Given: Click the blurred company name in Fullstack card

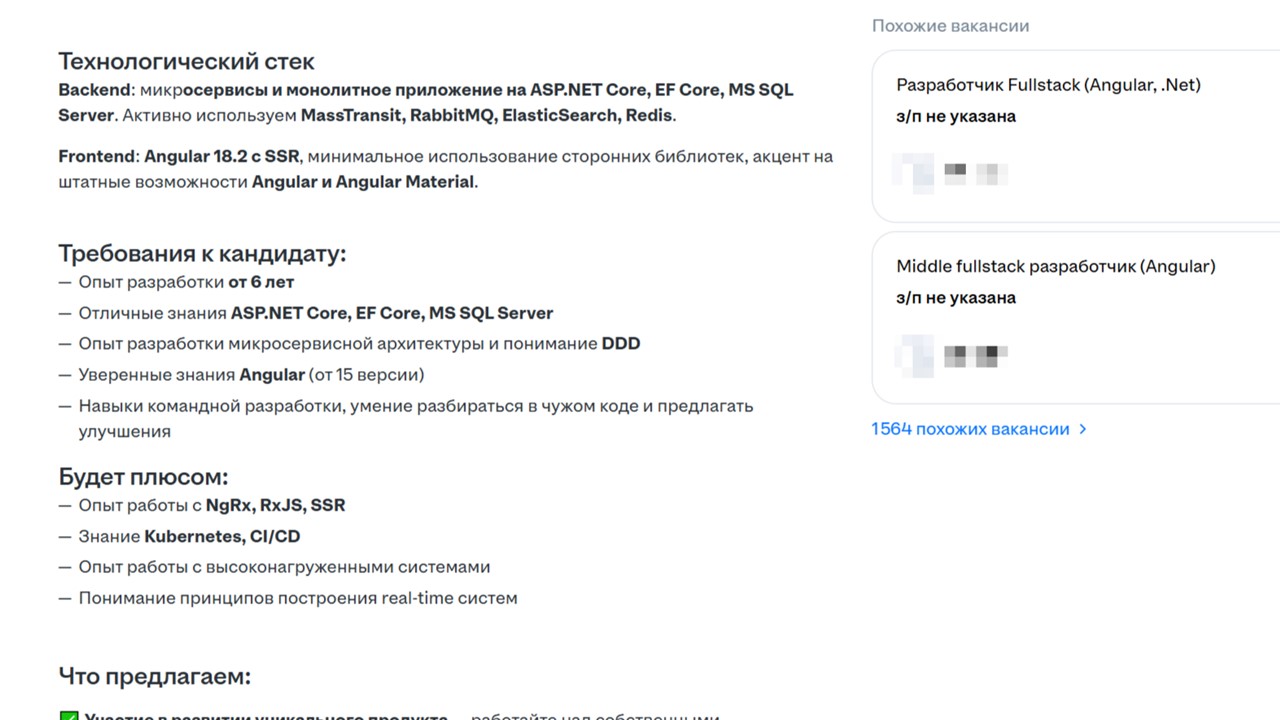Looking at the screenshot, I should pyautogui.click(x=975, y=172).
